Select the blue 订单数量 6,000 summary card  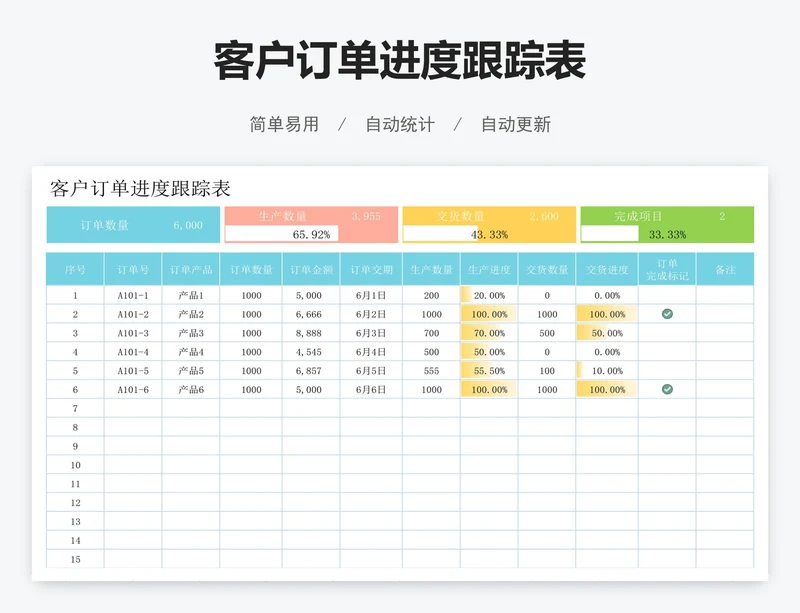(x=133, y=225)
